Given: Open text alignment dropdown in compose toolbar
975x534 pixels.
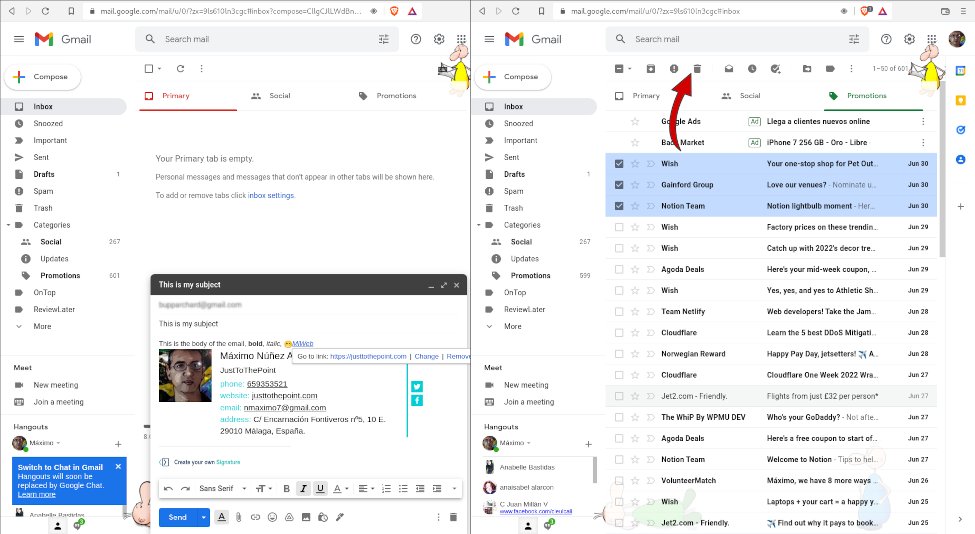Looking at the screenshot, I should (366, 489).
